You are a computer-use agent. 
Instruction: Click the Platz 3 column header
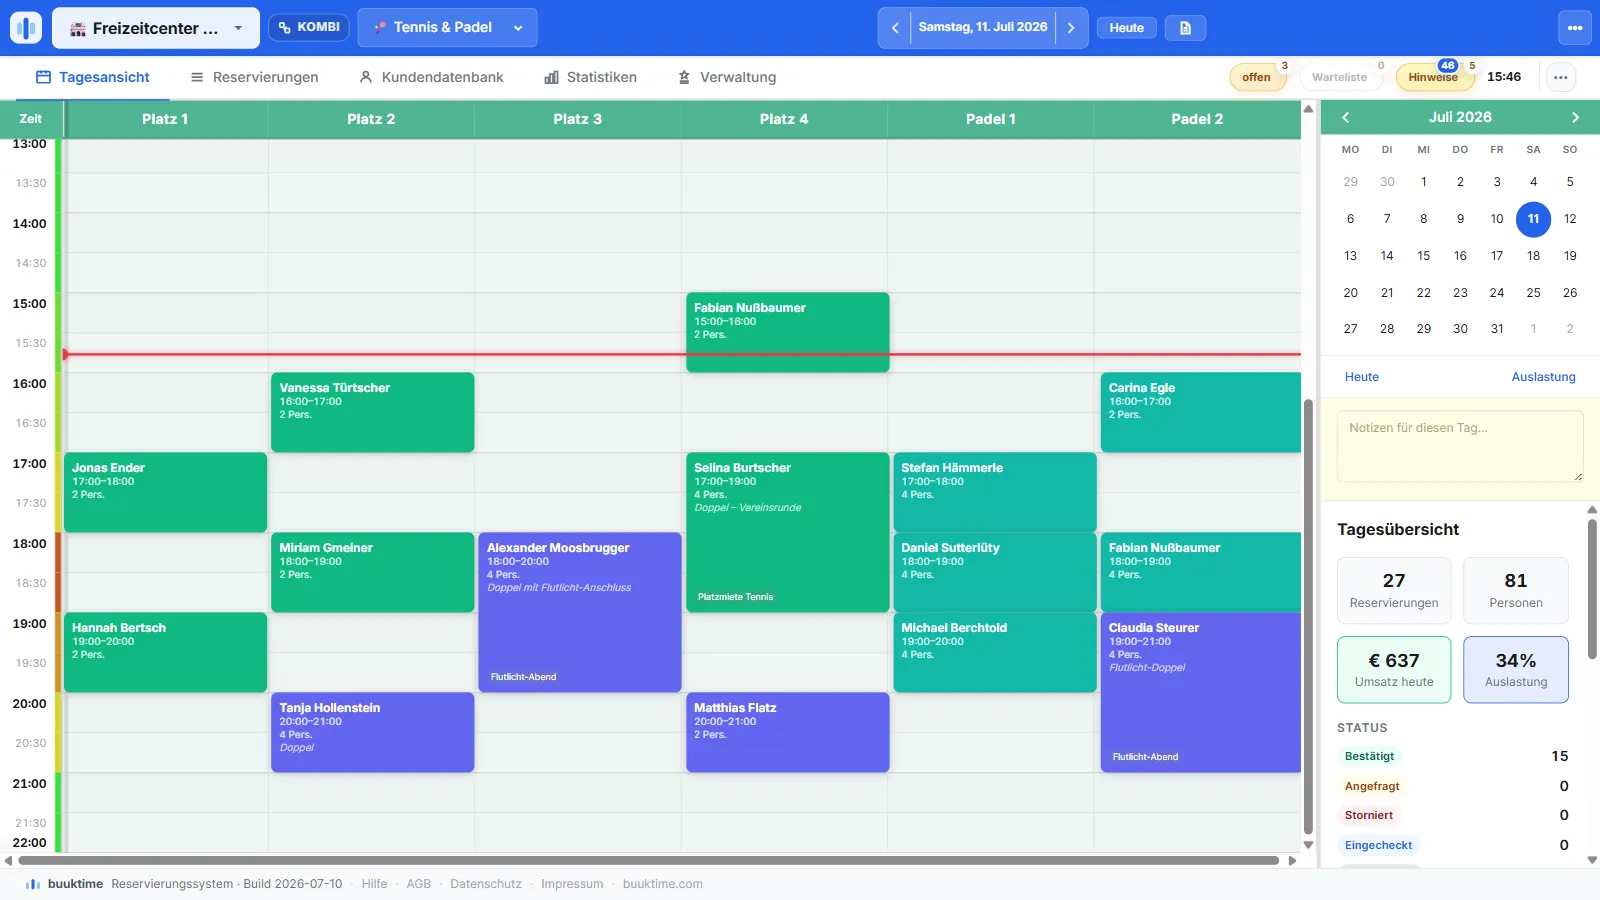pos(577,119)
